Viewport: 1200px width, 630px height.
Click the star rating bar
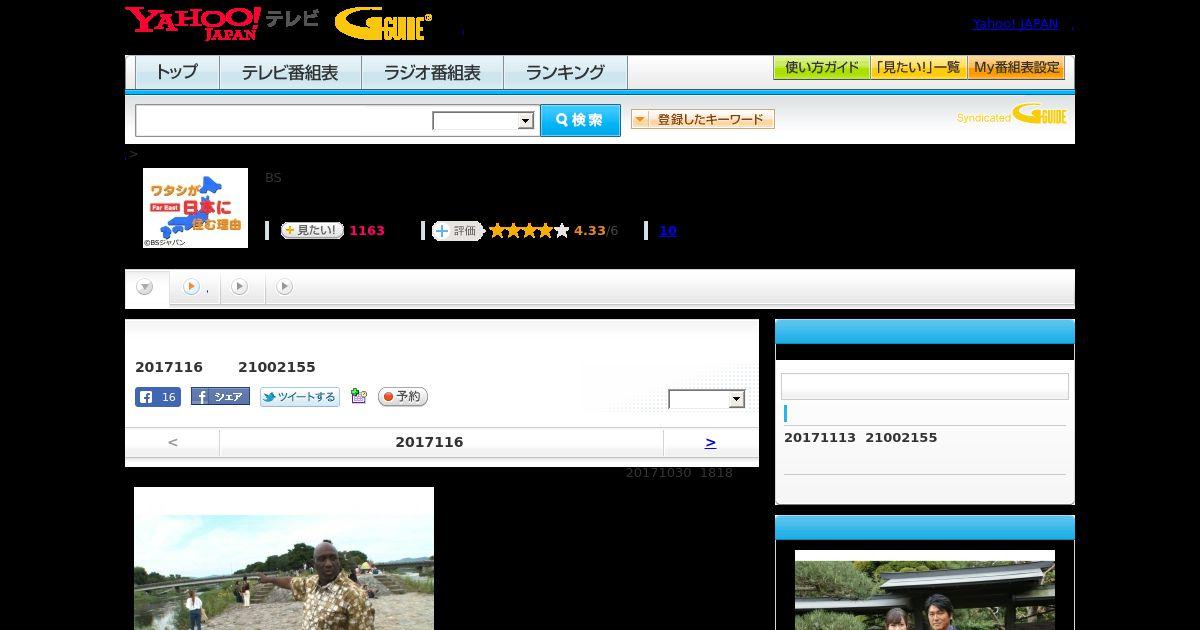[528, 231]
